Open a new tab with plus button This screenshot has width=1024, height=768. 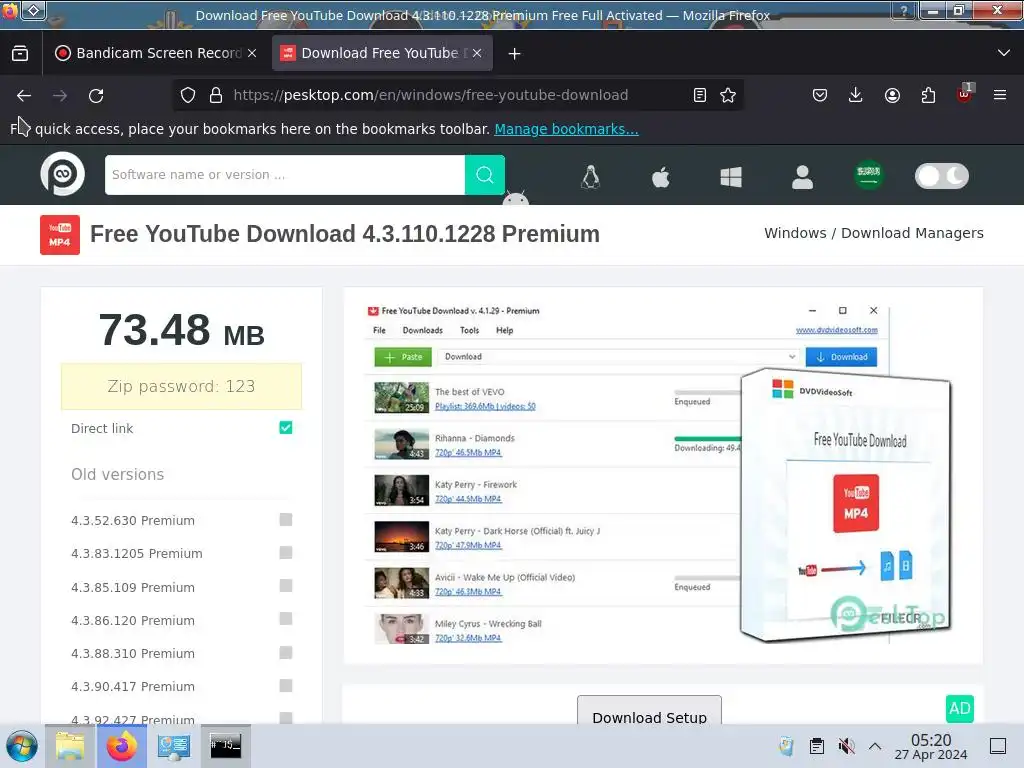(515, 54)
